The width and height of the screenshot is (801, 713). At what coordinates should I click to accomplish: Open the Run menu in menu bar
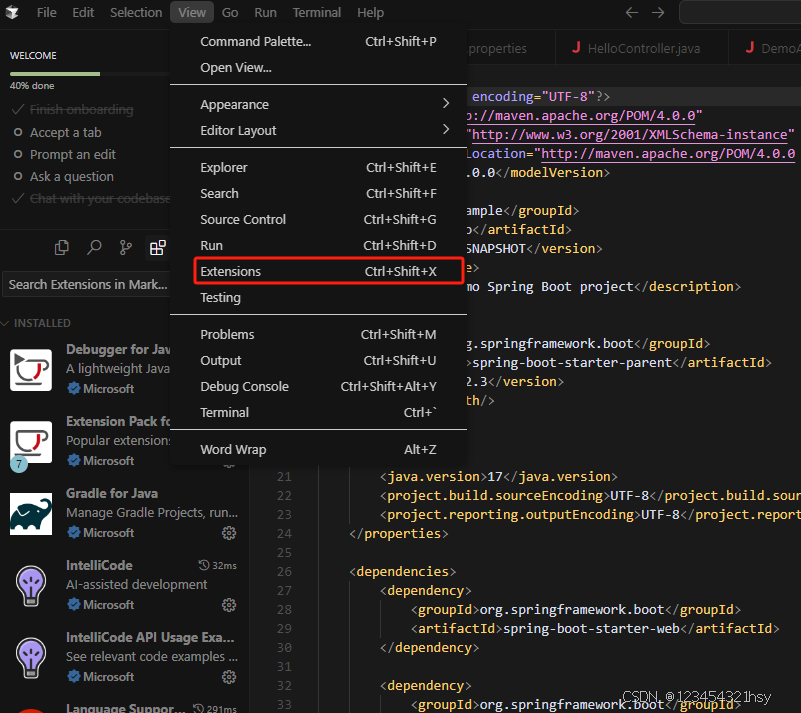tap(266, 12)
